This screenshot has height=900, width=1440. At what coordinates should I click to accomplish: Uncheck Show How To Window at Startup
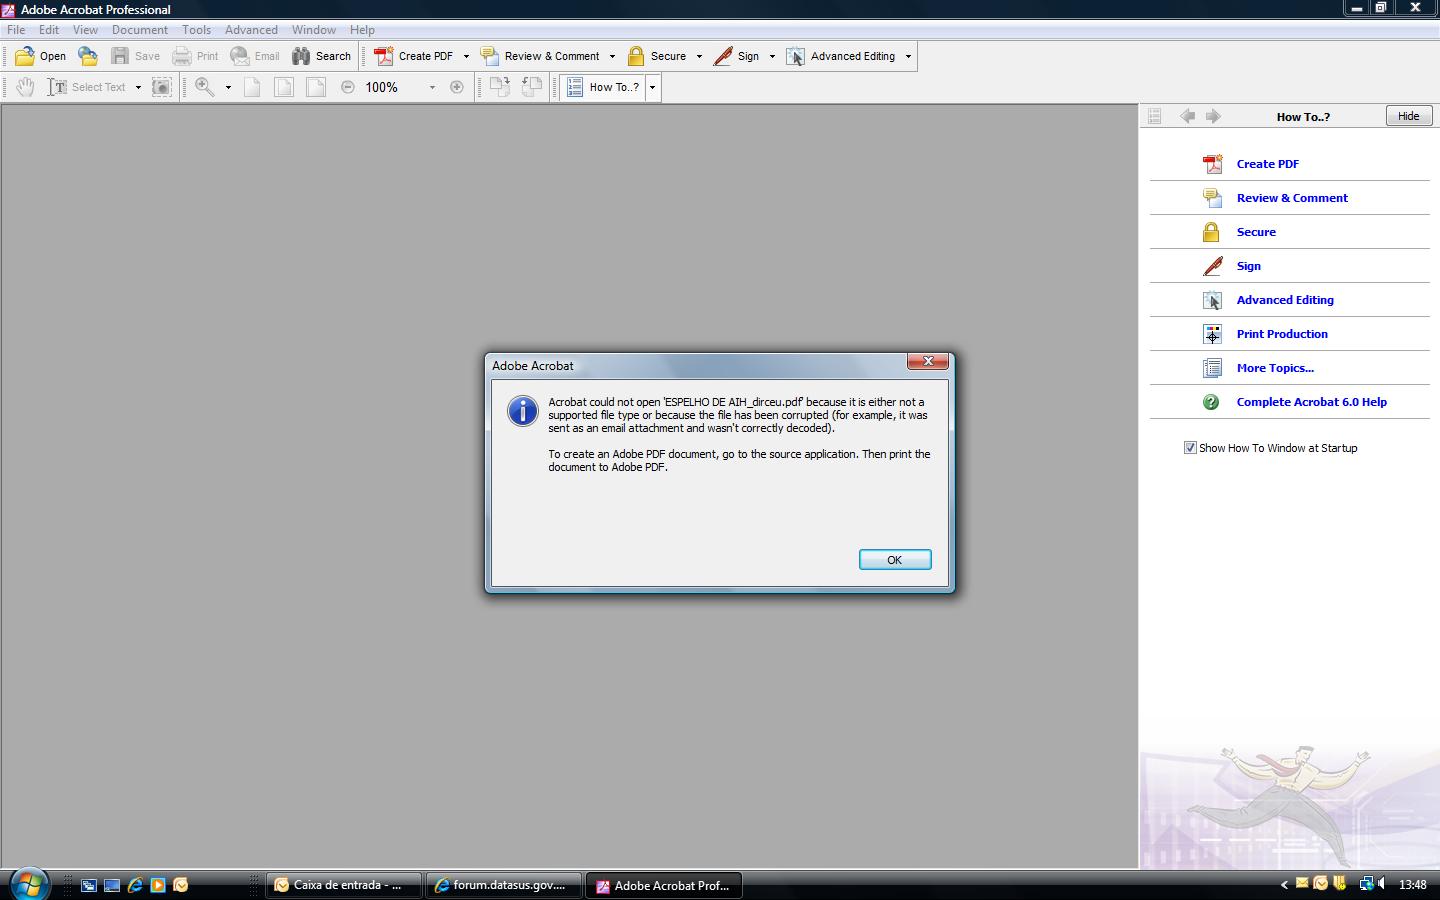click(1190, 448)
